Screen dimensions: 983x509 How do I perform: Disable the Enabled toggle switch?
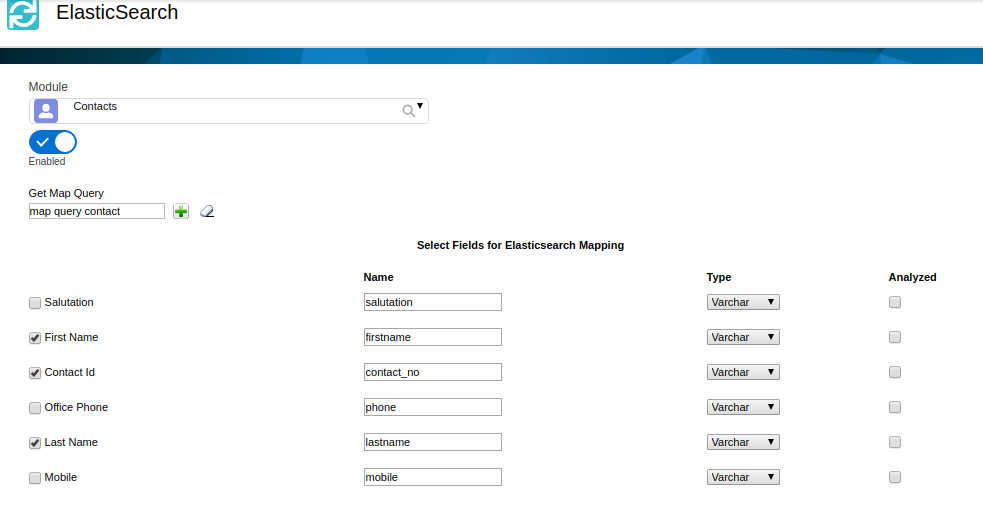pos(53,142)
